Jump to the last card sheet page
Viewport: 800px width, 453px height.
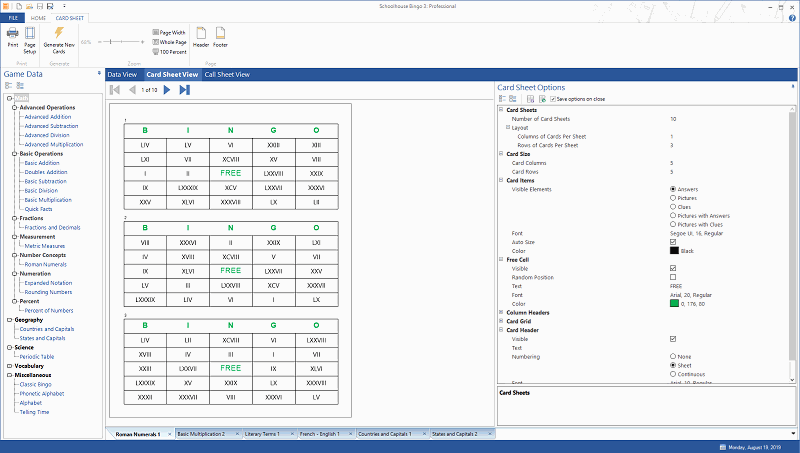(x=184, y=90)
